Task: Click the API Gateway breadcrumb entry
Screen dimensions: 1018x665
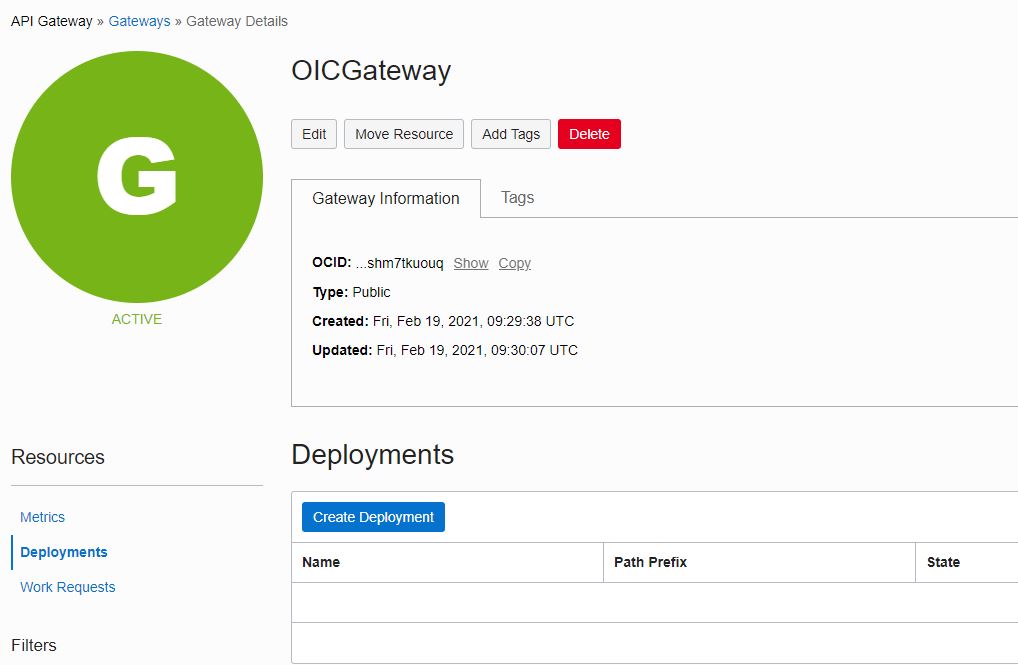Action: coord(46,20)
